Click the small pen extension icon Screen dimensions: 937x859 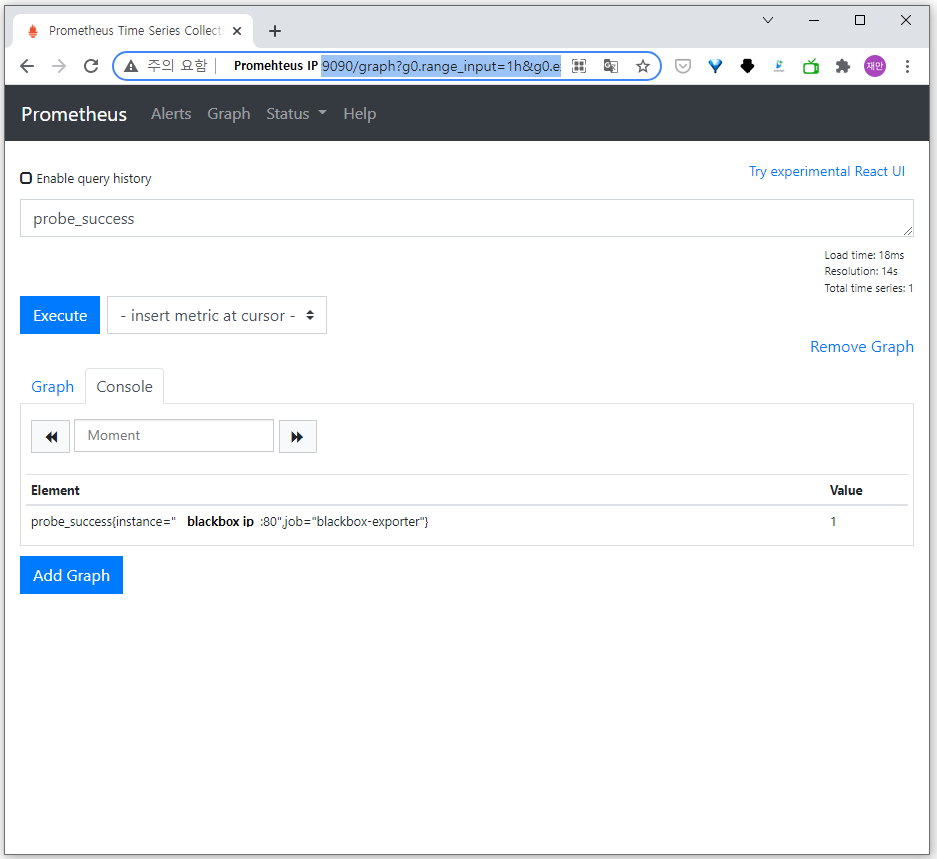pyautogui.click(x=779, y=66)
